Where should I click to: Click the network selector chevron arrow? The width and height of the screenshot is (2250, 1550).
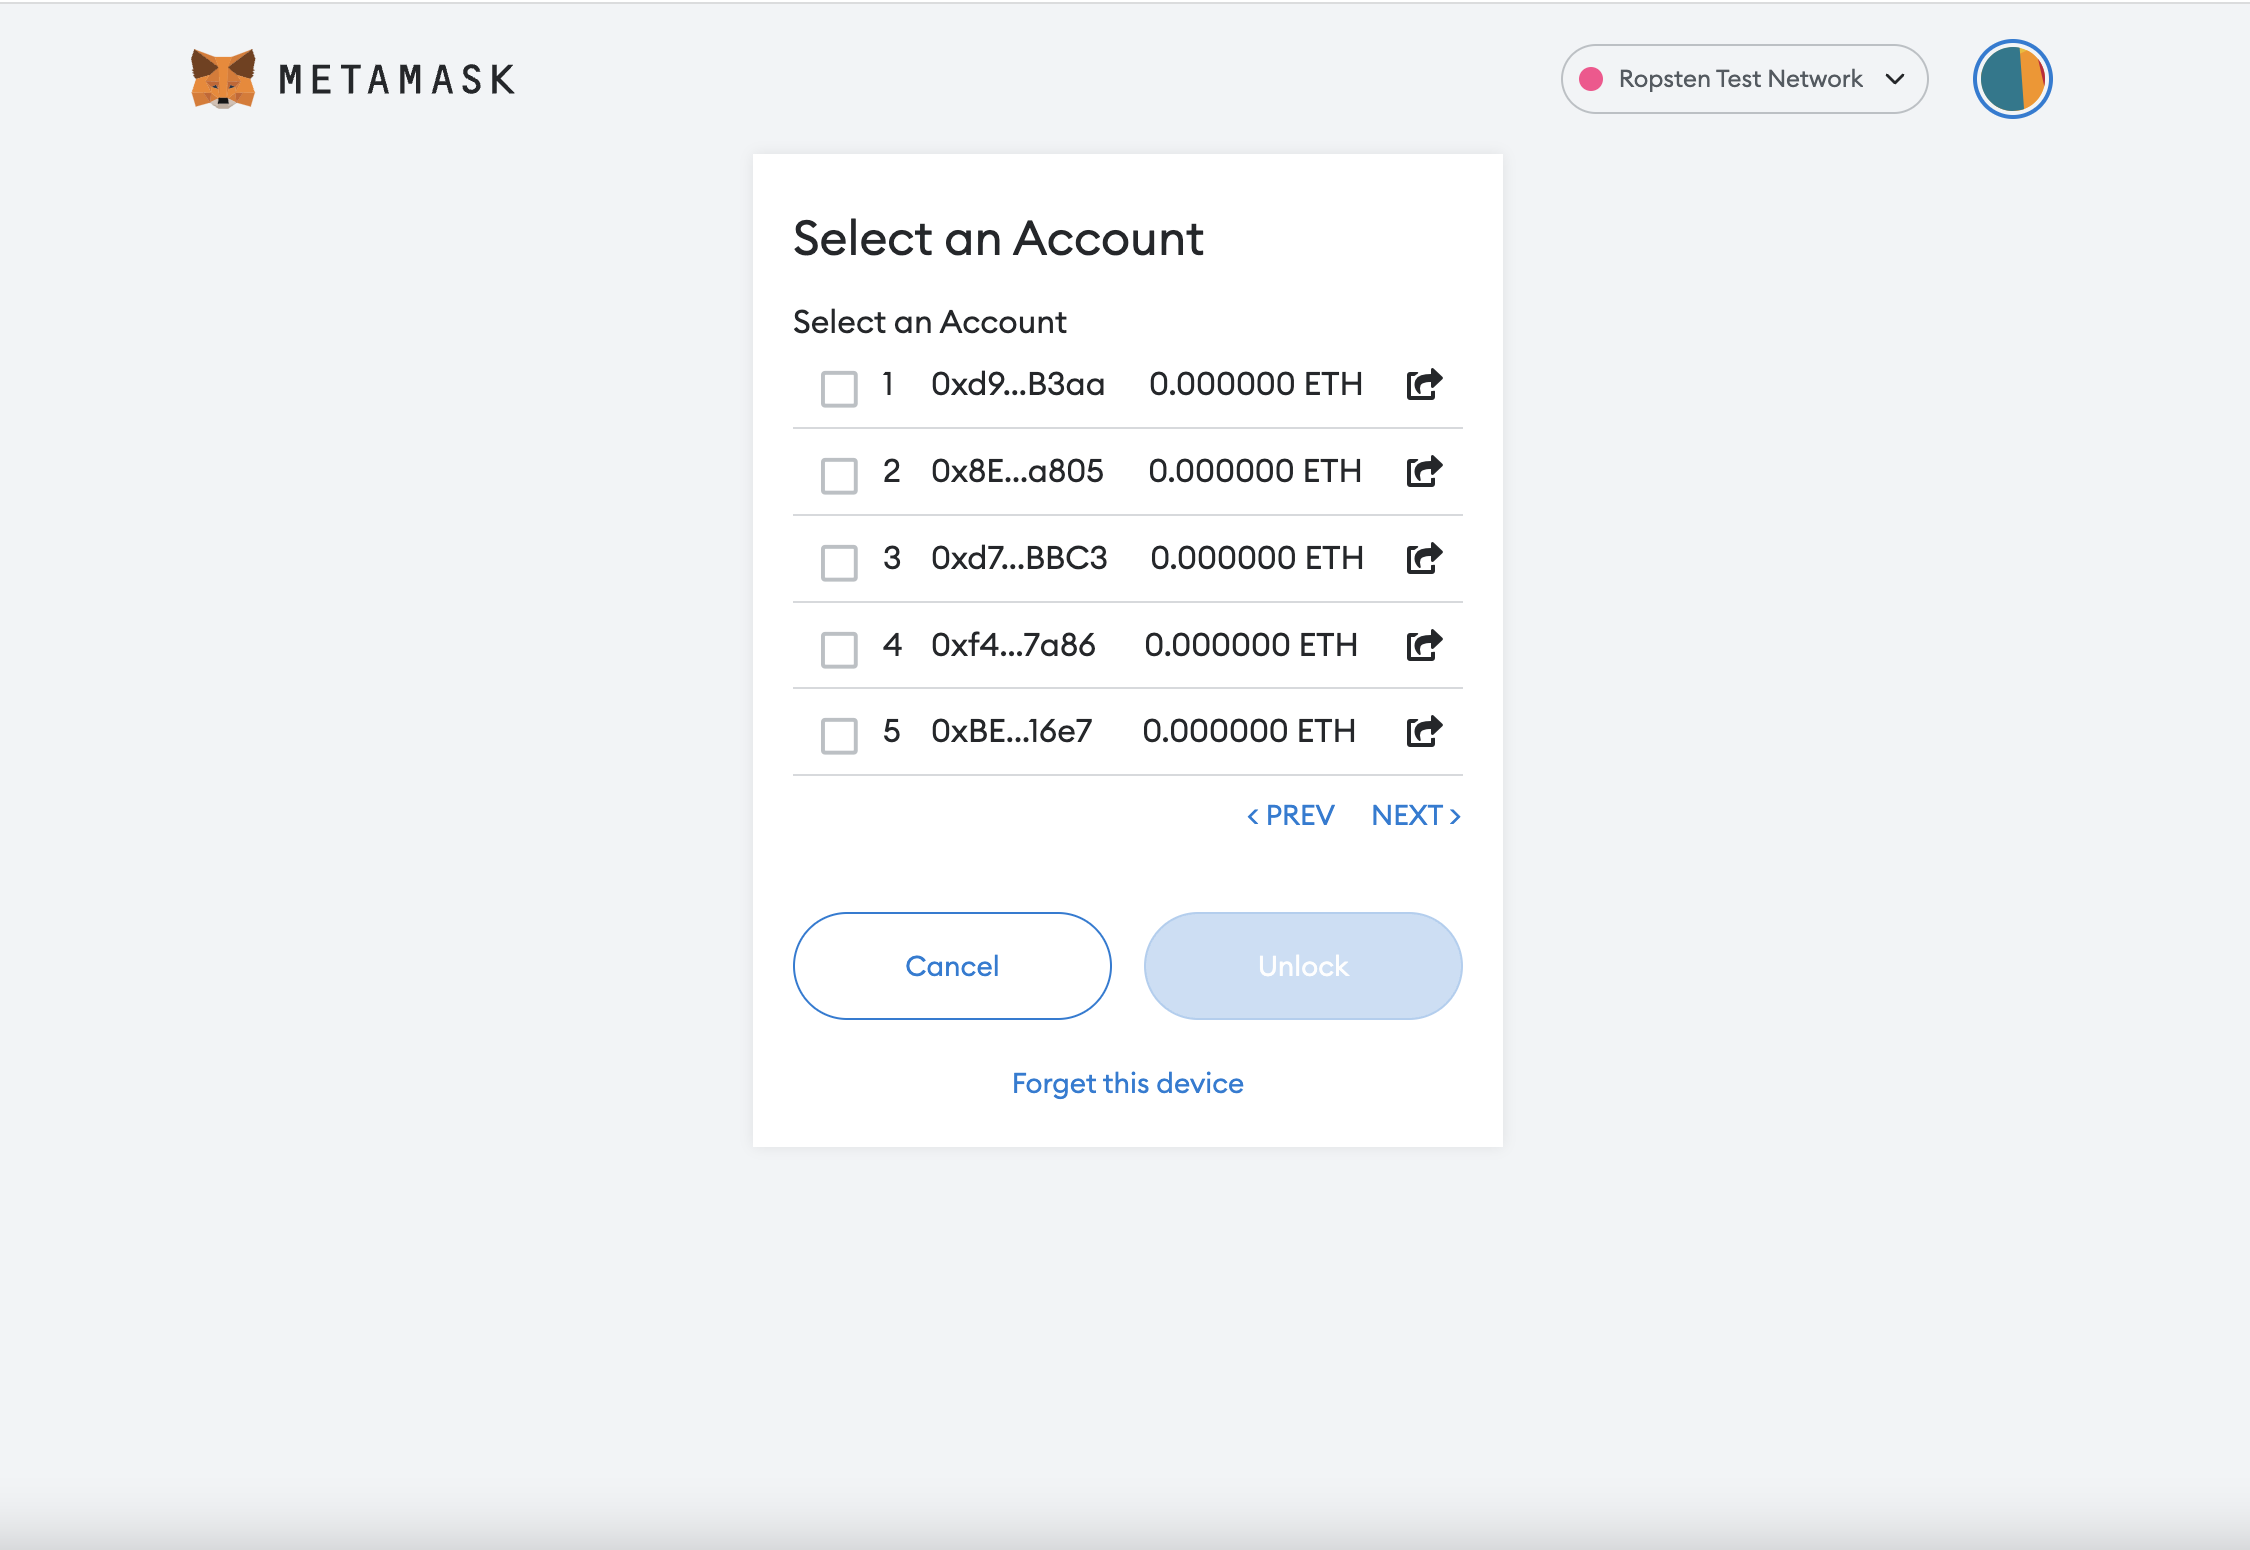[x=1895, y=79]
